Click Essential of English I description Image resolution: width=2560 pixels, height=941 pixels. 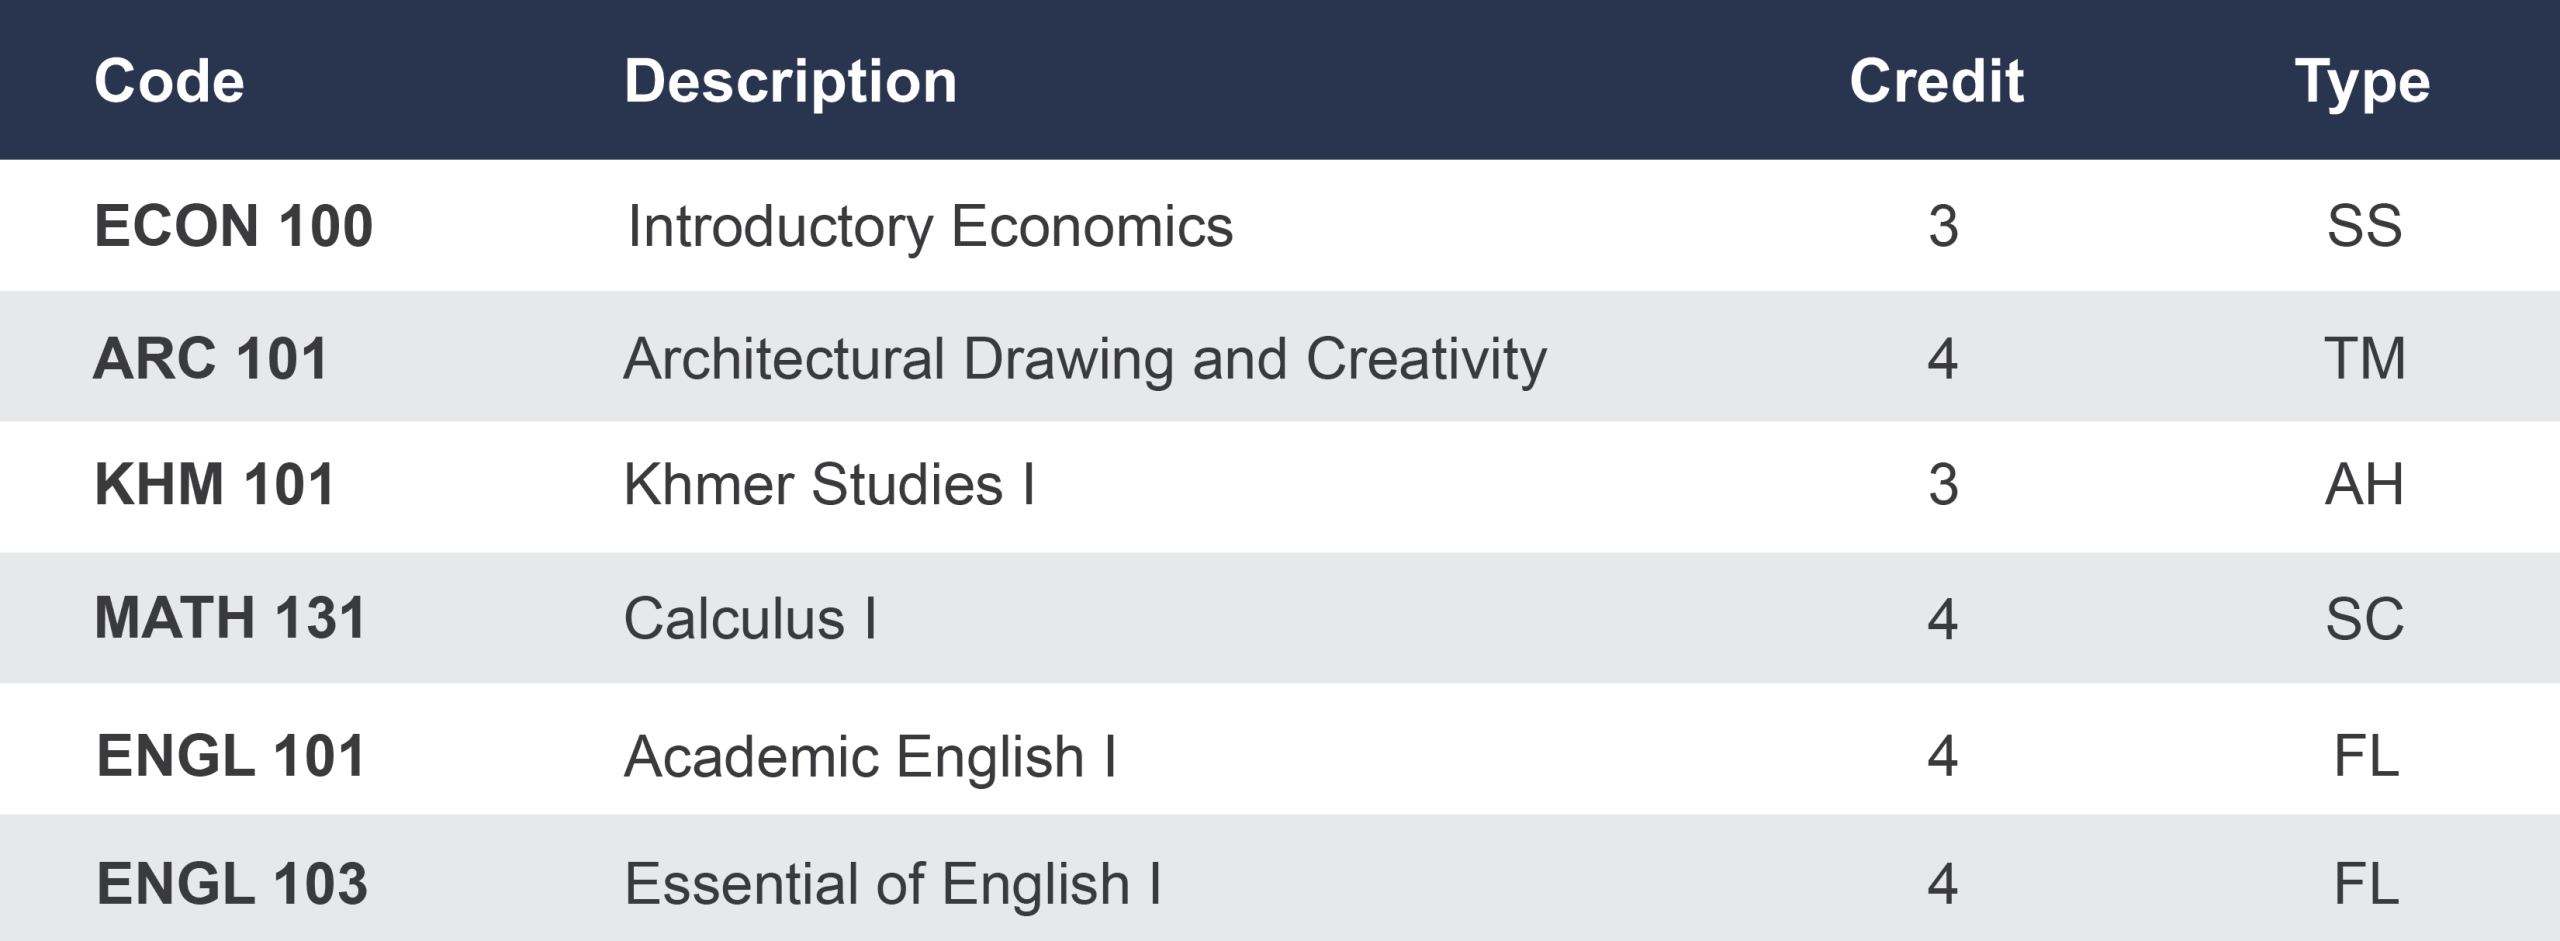(x=893, y=884)
